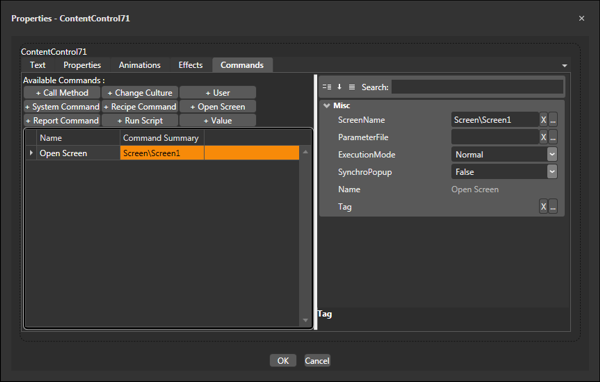The height and width of the screenshot is (382, 600).
Task: Open the ExecutionMode dropdown
Action: [552, 154]
